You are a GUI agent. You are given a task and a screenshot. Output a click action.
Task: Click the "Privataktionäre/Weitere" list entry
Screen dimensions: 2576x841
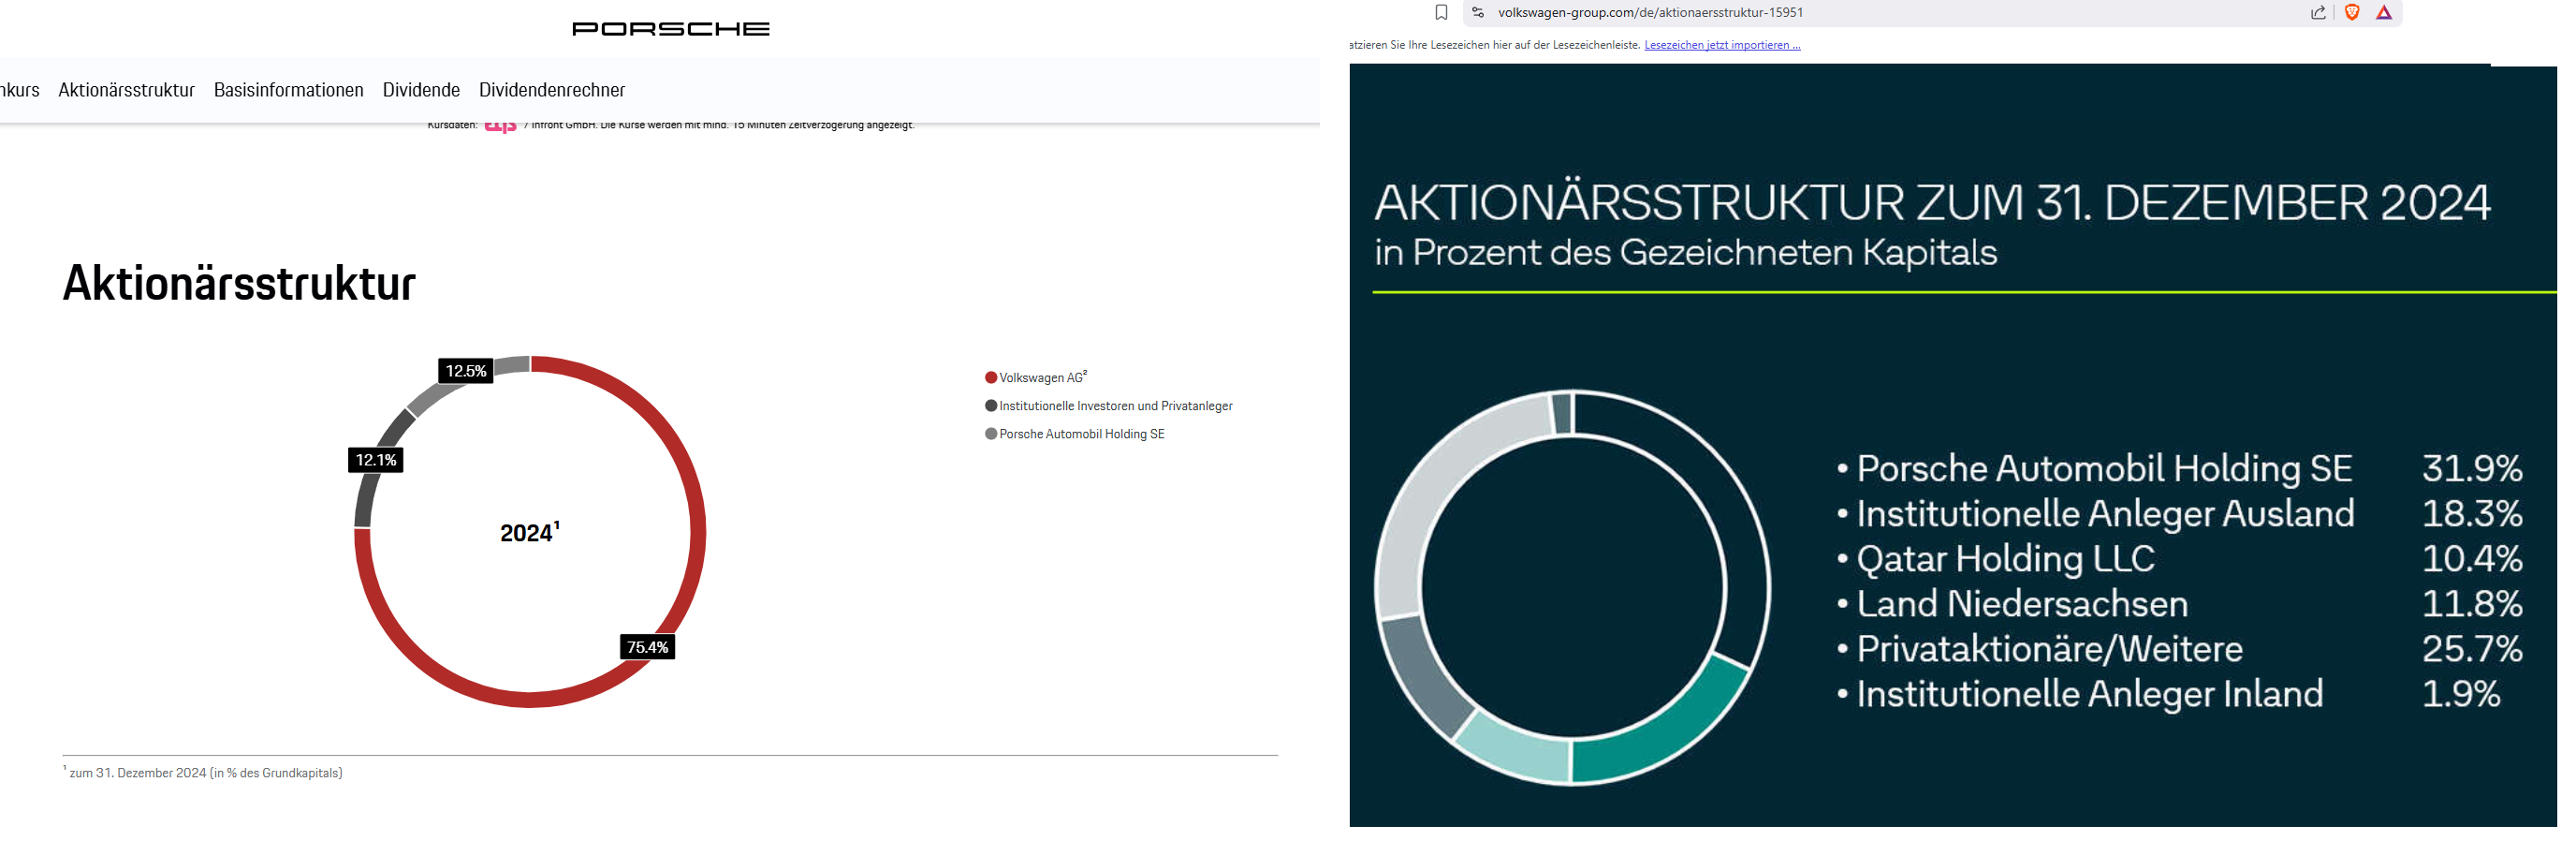tap(2050, 648)
